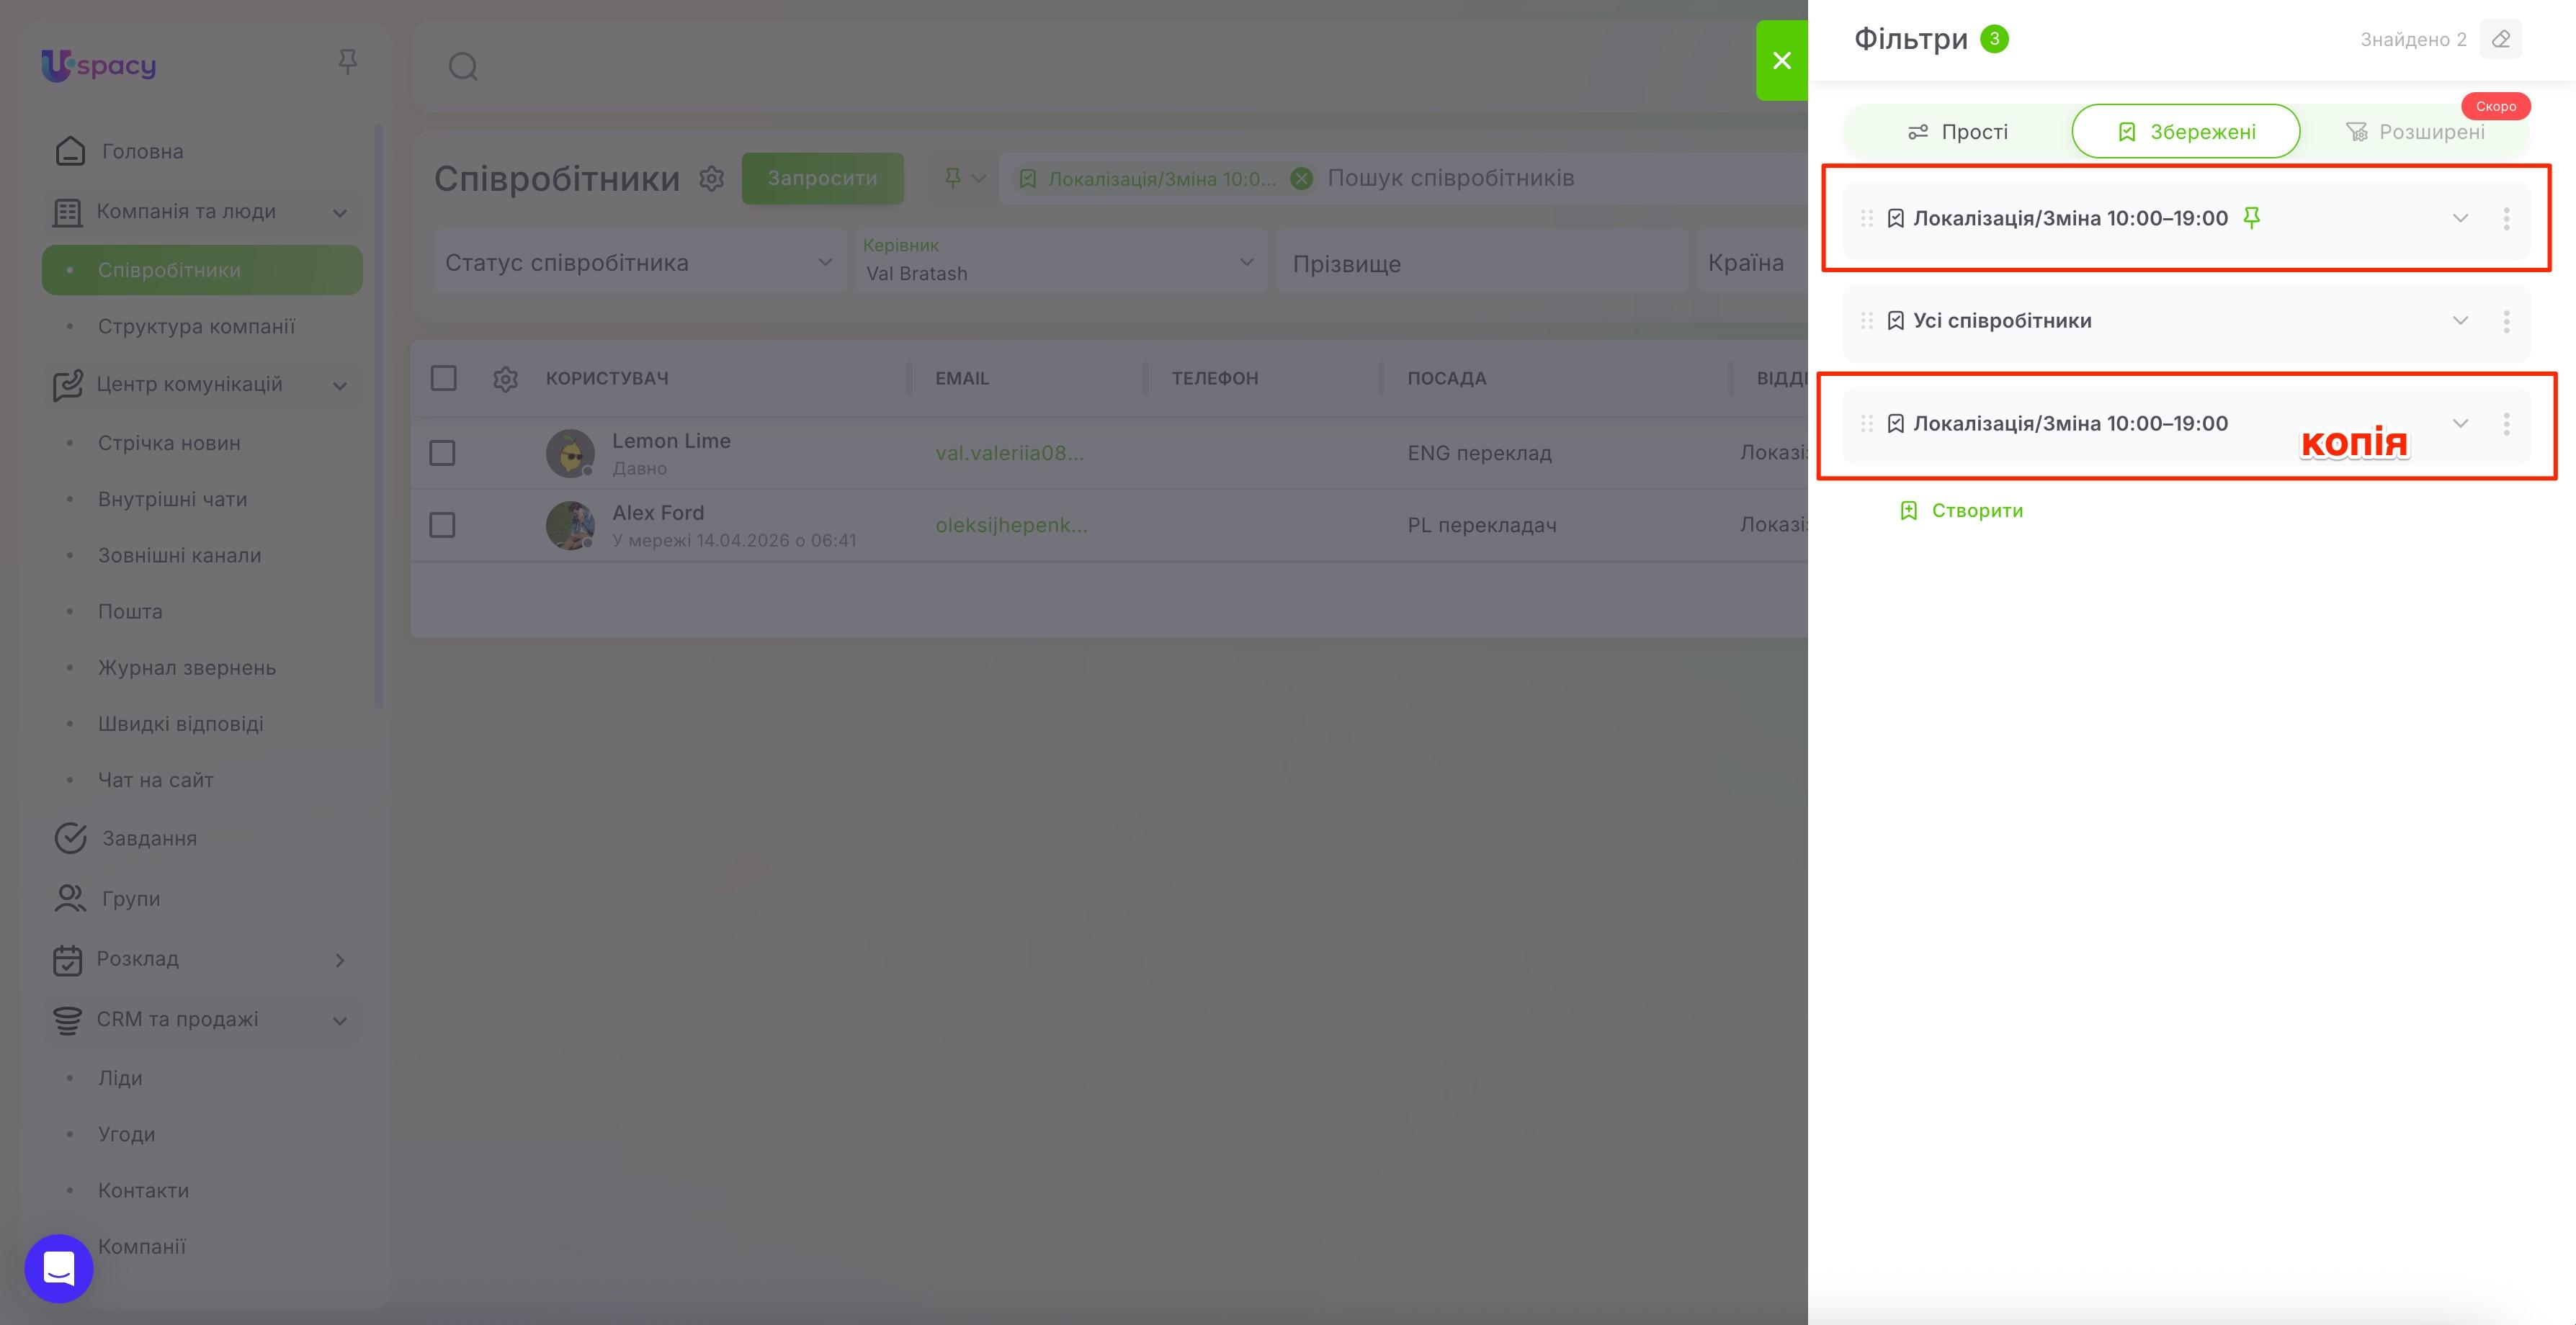Image resolution: width=2576 pixels, height=1325 pixels.
Task: Click the Прізвище filter field
Action: [1482, 262]
